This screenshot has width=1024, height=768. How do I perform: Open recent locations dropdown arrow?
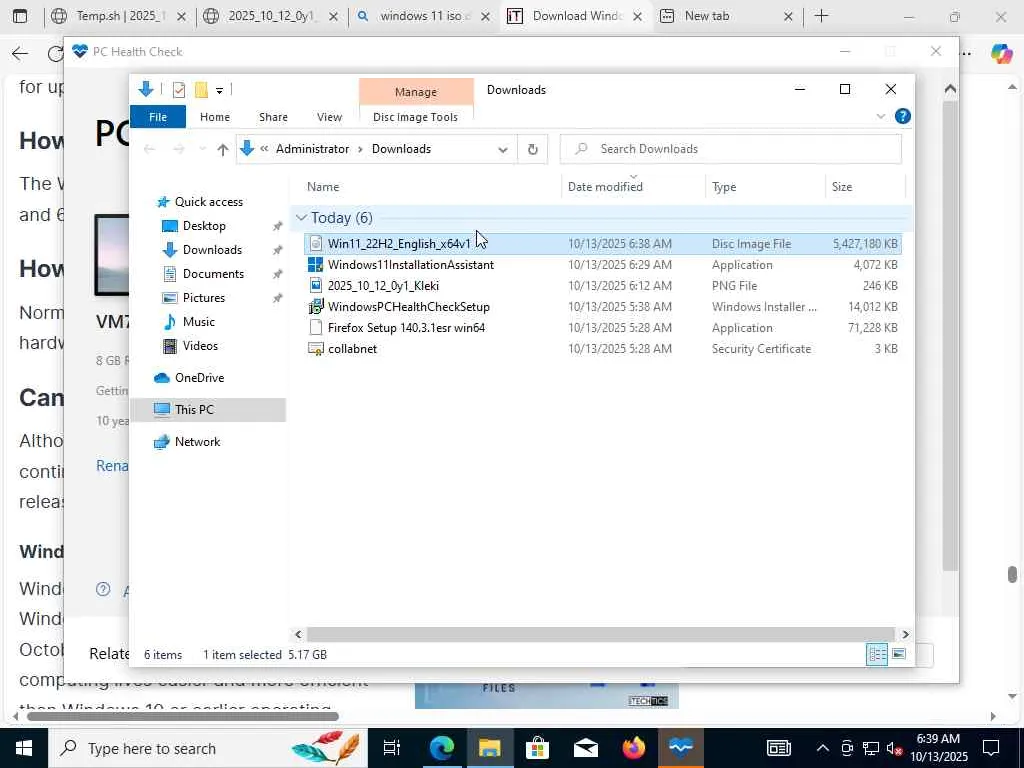tap(202, 150)
